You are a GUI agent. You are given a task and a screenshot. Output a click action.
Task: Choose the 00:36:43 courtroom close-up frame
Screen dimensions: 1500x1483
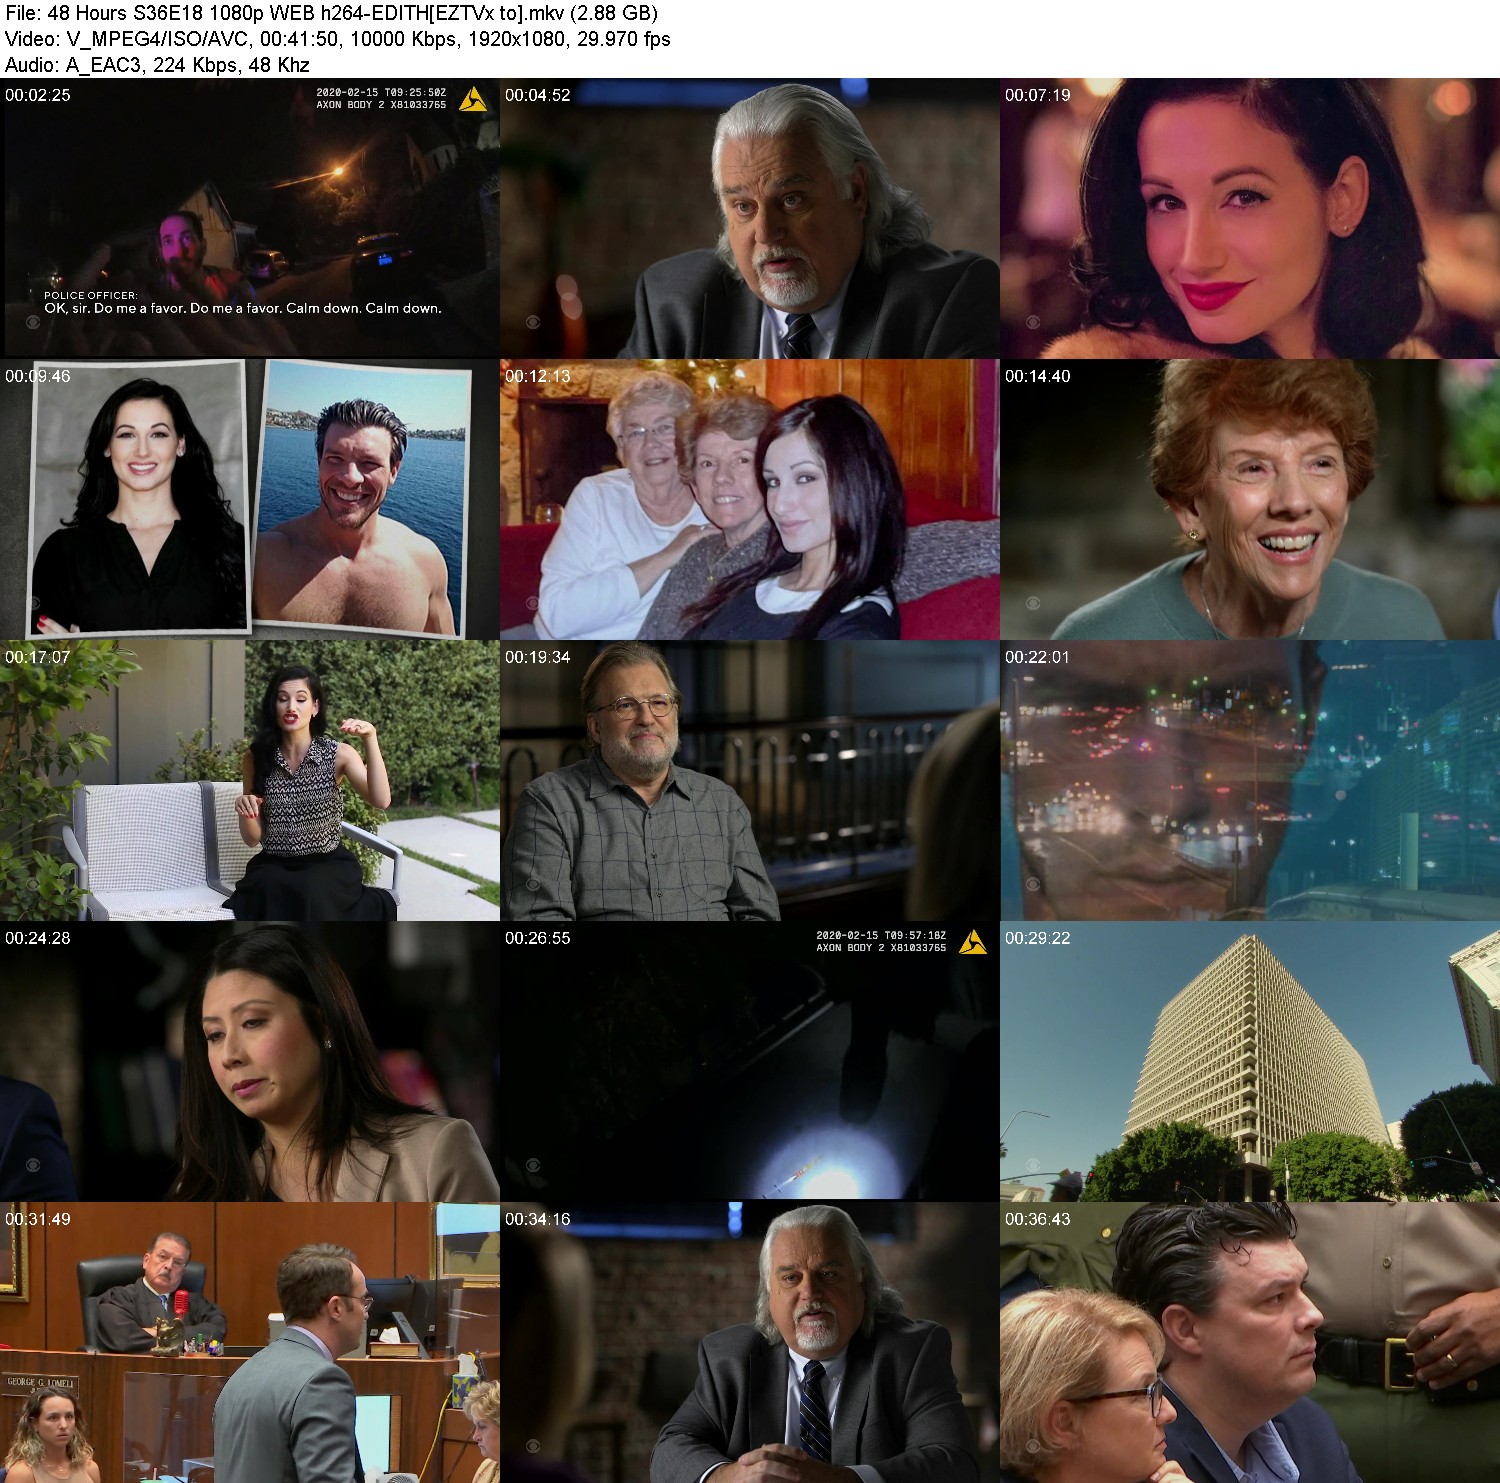pyautogui.click(x=1250, y=1342)
